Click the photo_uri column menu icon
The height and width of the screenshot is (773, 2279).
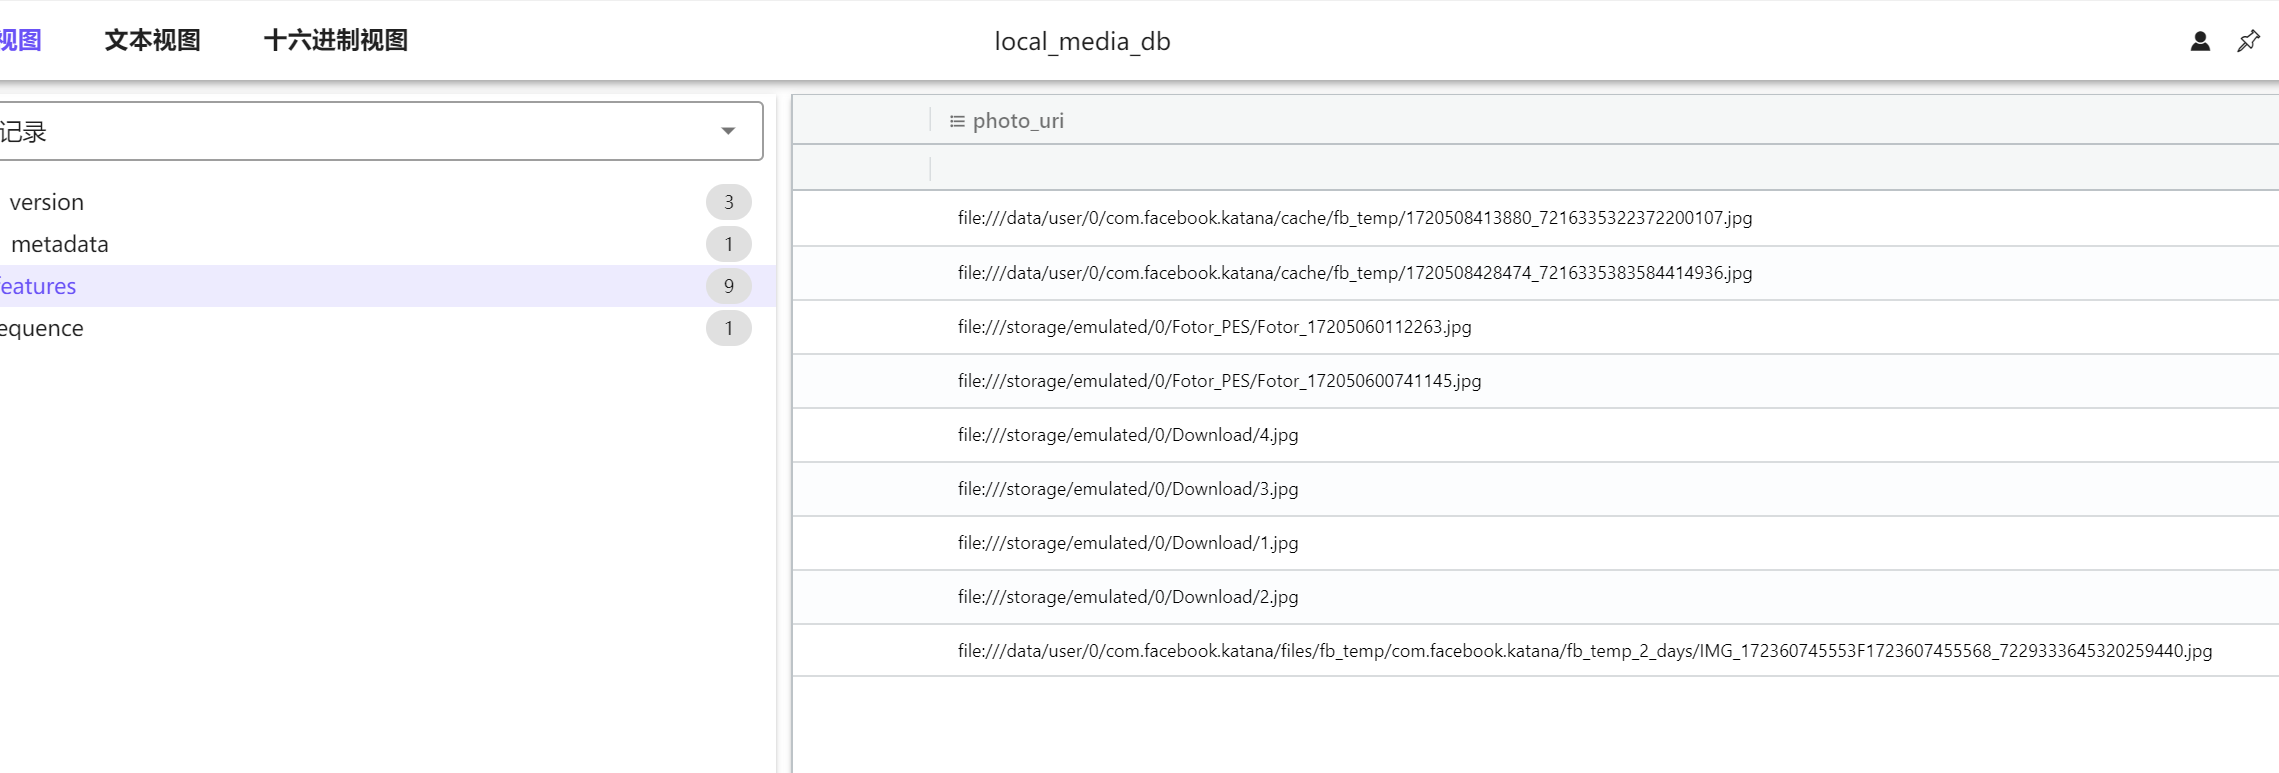pos(957,121)
